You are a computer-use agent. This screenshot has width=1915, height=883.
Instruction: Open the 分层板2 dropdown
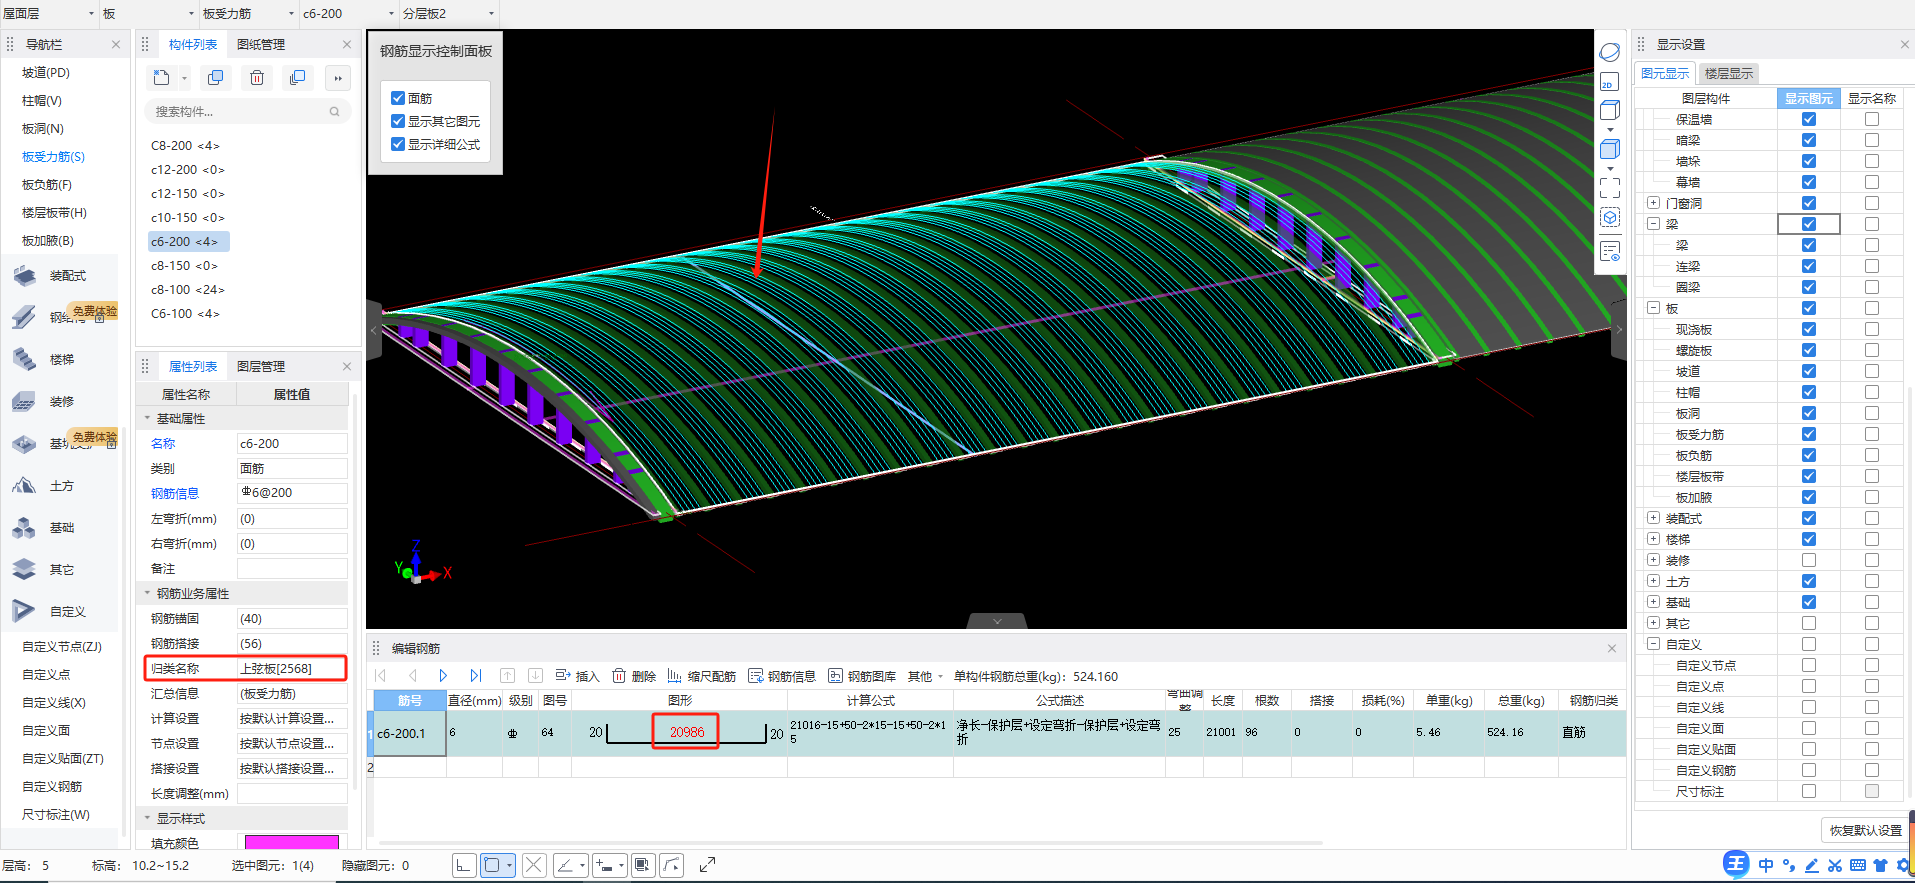click(x=448, y=14)
